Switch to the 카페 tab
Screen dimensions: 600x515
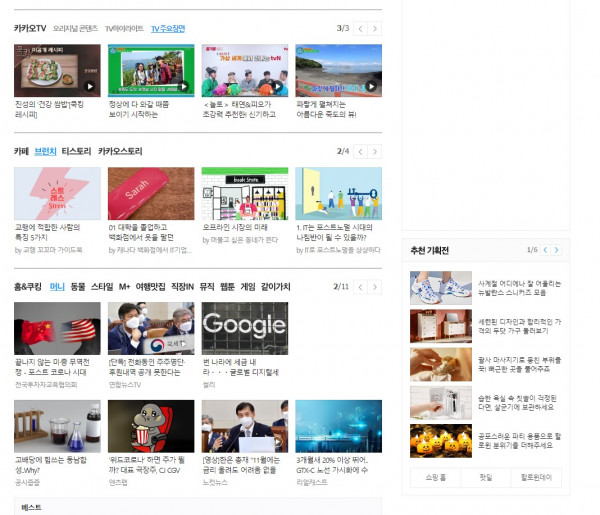coord(21,151)
